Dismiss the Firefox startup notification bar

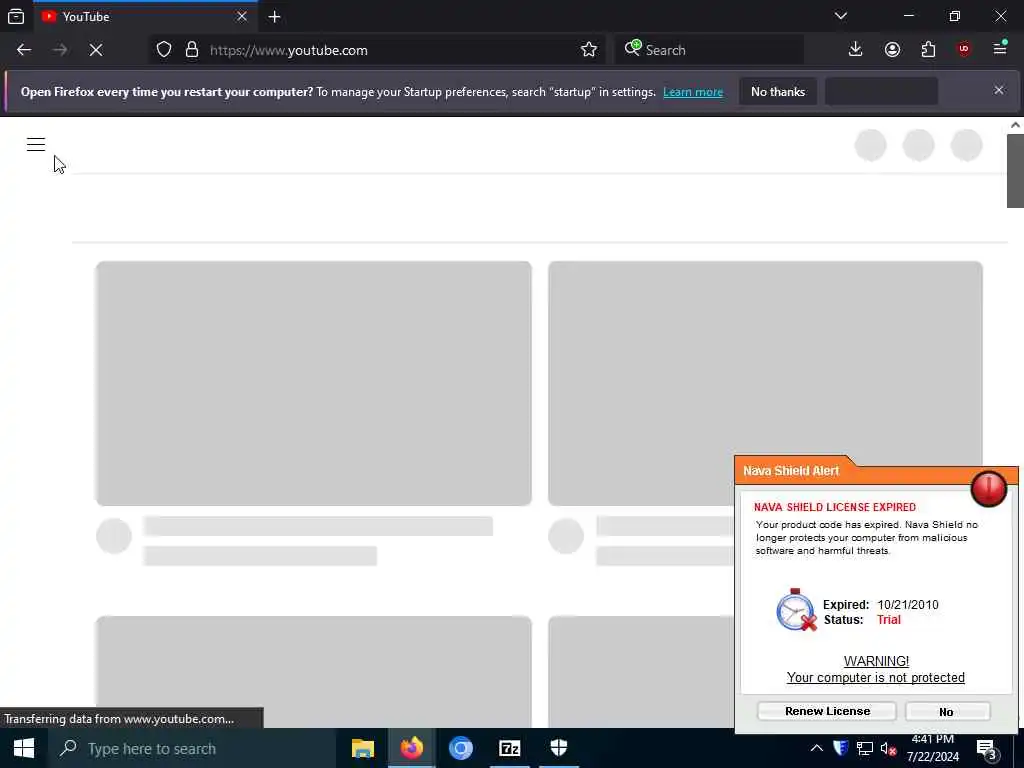pos(999,90)
